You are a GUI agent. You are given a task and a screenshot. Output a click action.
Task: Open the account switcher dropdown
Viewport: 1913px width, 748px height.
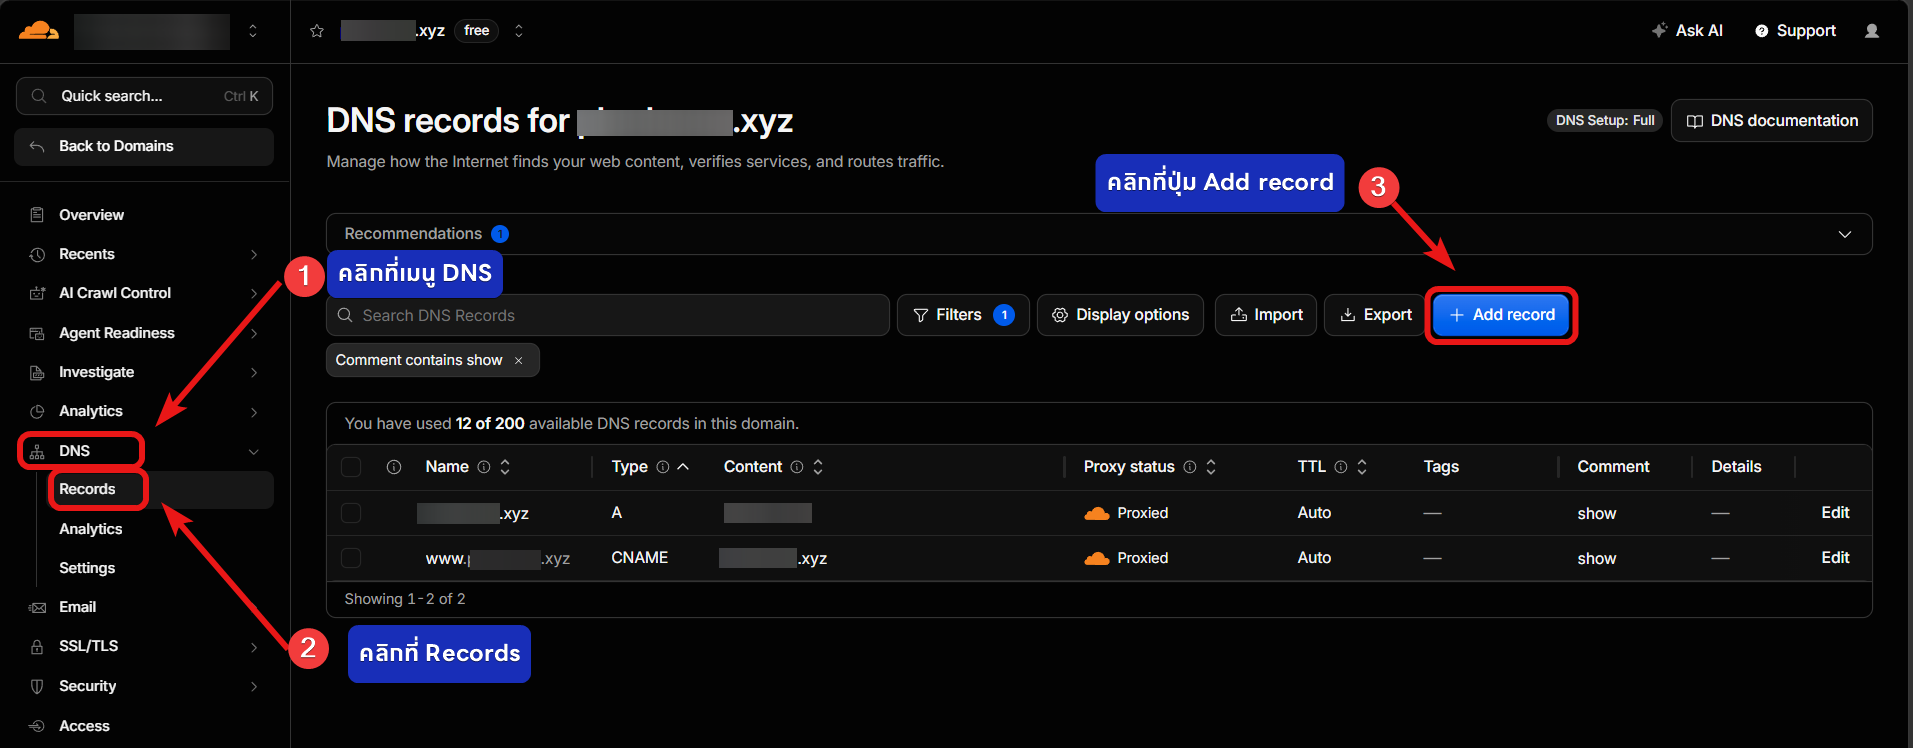253,31
